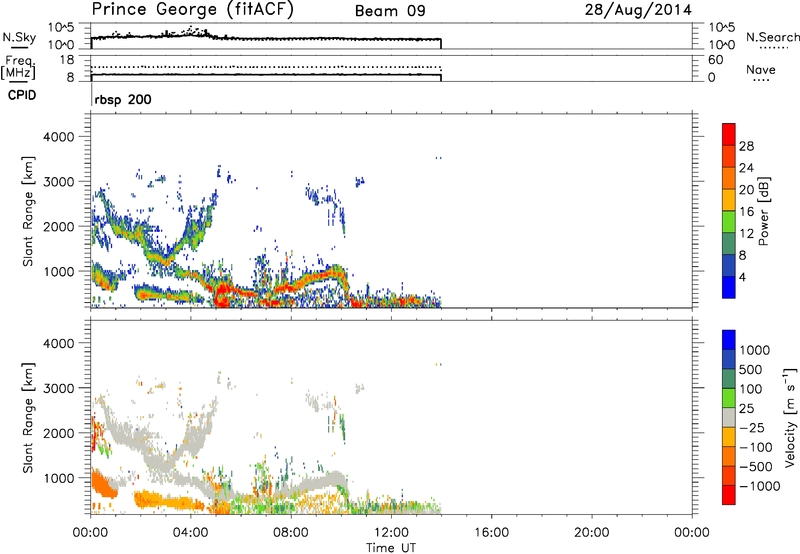Click the 'rbsp 200' mode text
The image size is (800, 554).
pyautogui.click(x=123, y=99)
